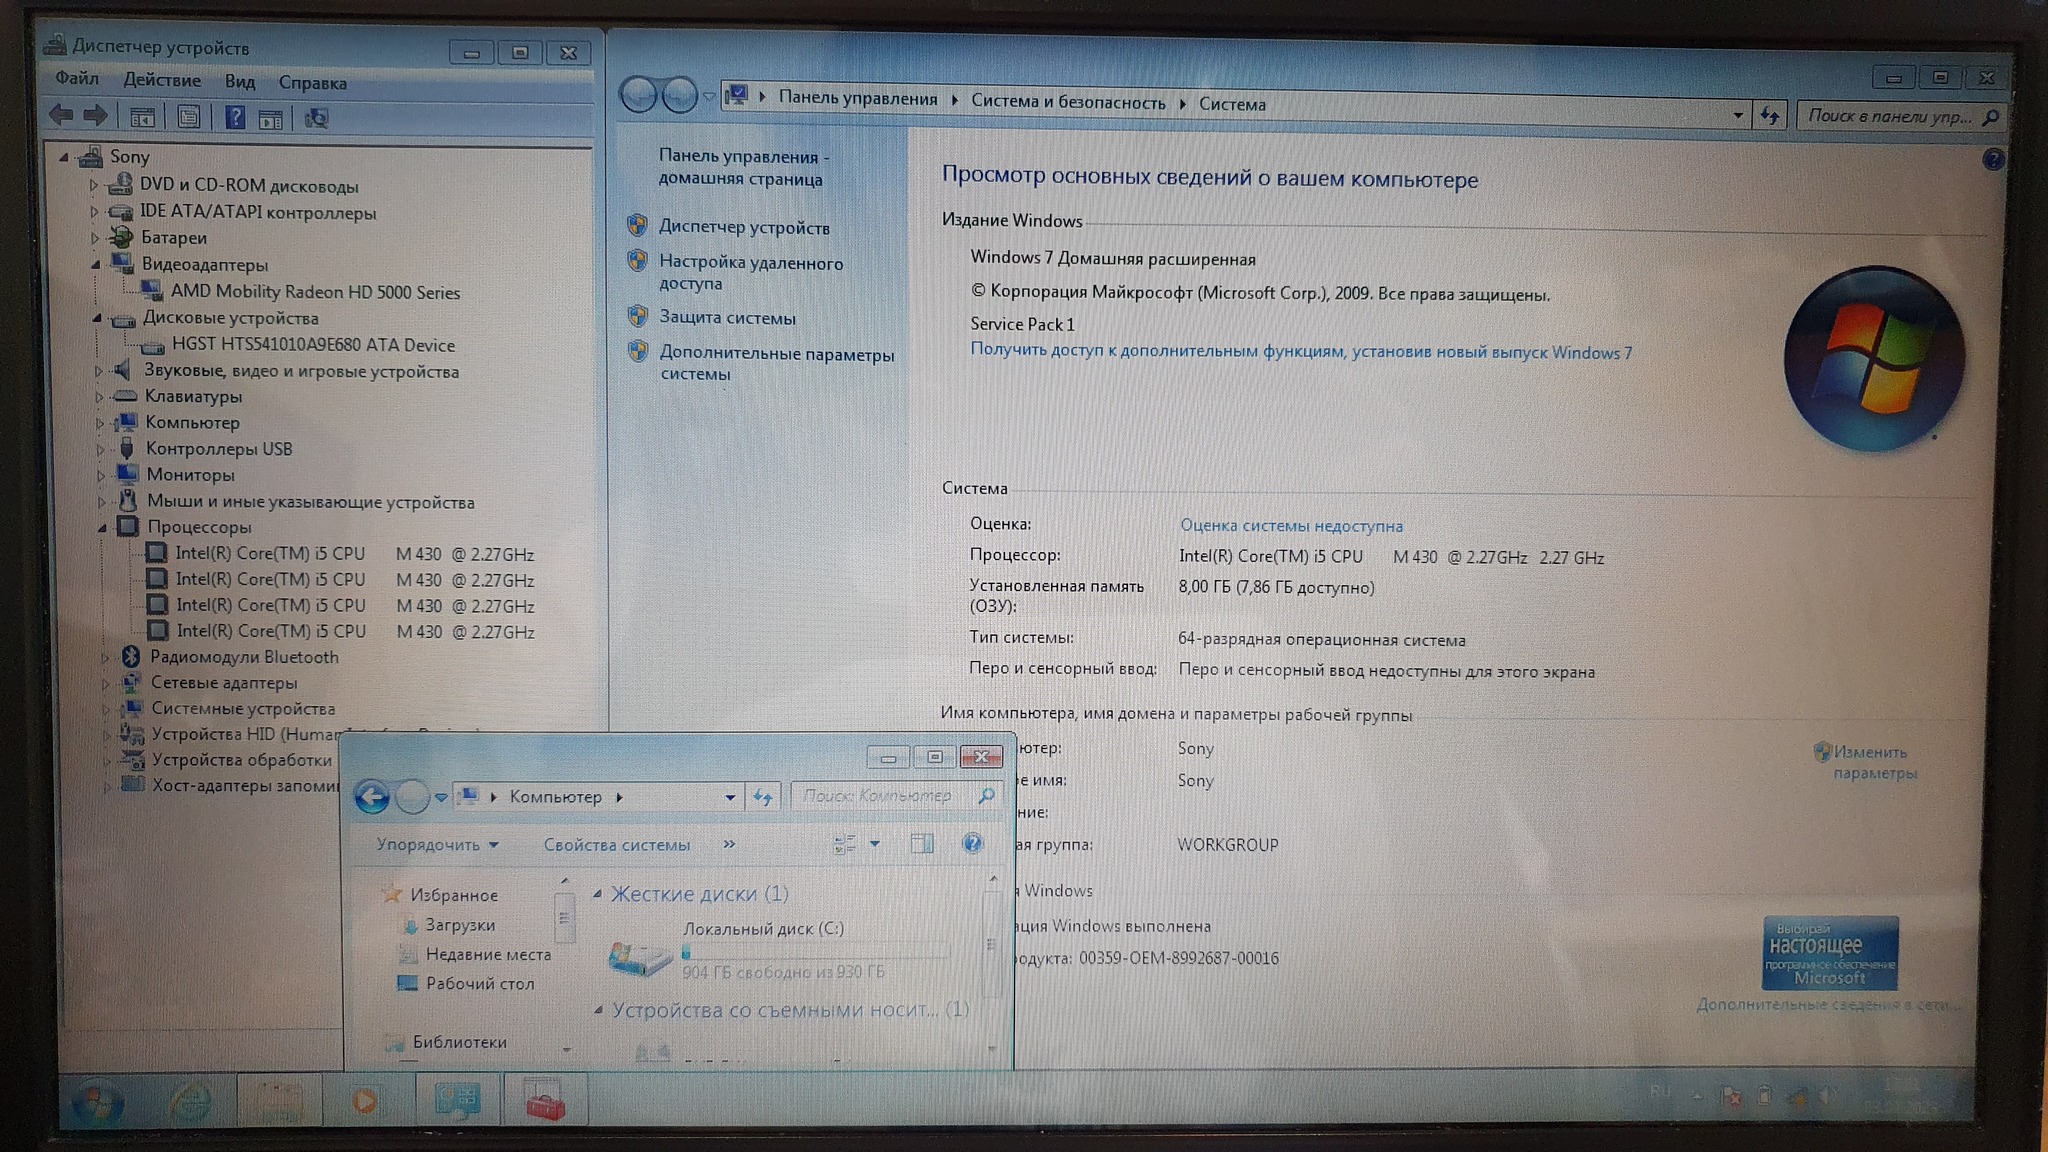The width and height of the screenshot is (2048, 1152).
Task: Click the red toolbox taskbar icon
Action: click(x=545, y=1102)
